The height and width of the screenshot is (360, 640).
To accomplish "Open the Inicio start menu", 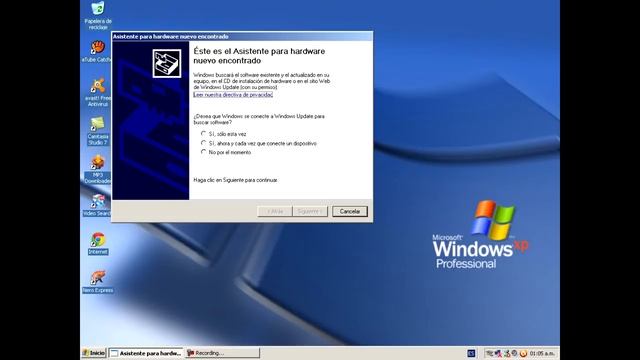I will pos(94,353).
